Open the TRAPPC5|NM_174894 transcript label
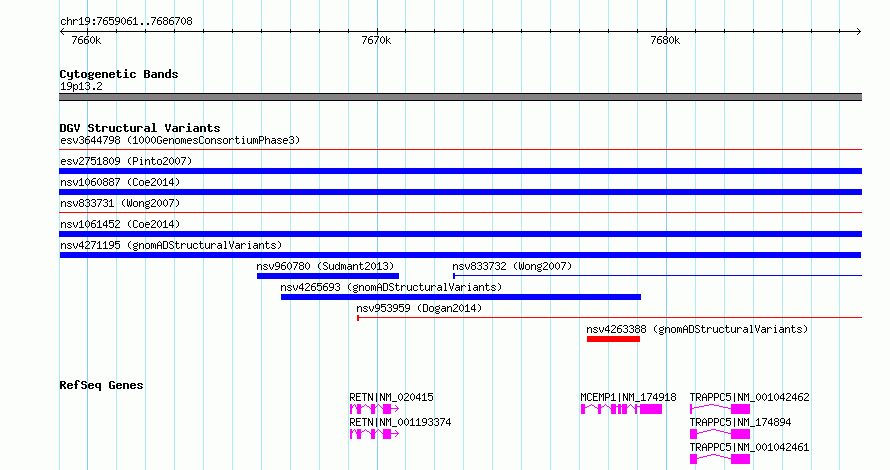Viewport: 890px width, 470px height. point(740,422)
